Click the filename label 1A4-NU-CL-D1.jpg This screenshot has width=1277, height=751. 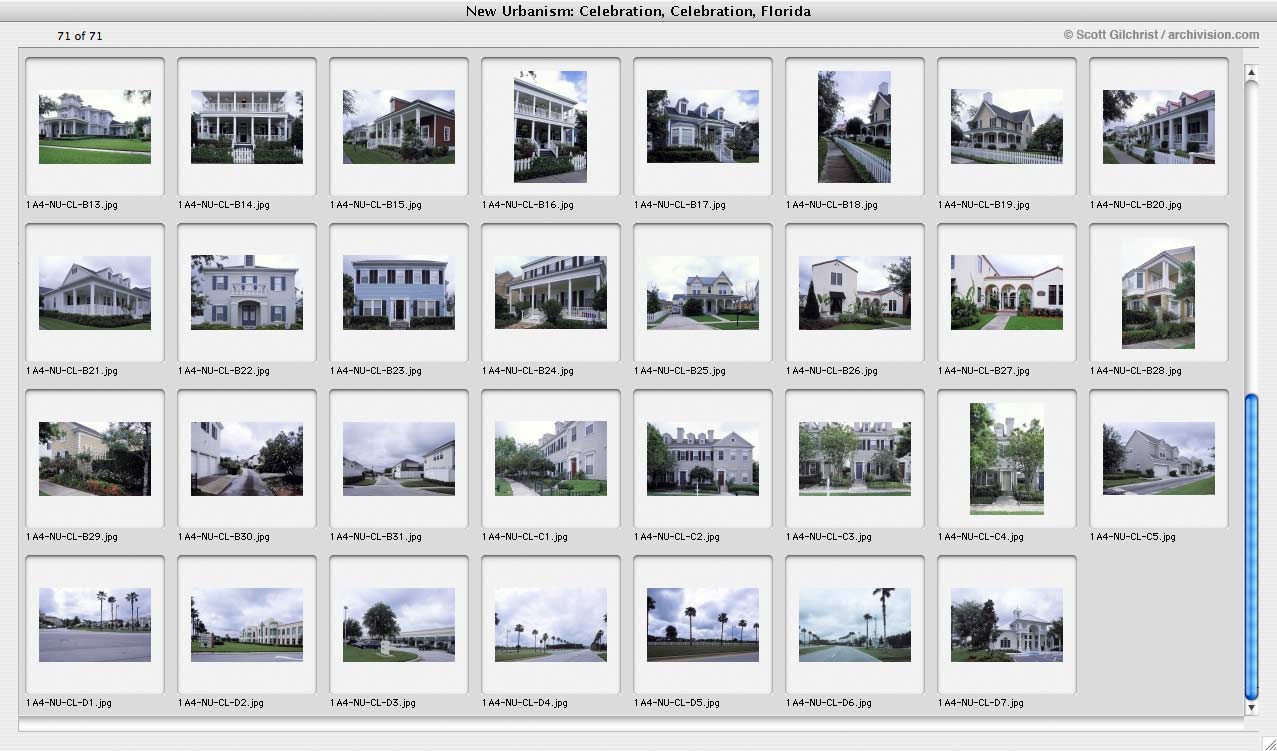(69, 703)
